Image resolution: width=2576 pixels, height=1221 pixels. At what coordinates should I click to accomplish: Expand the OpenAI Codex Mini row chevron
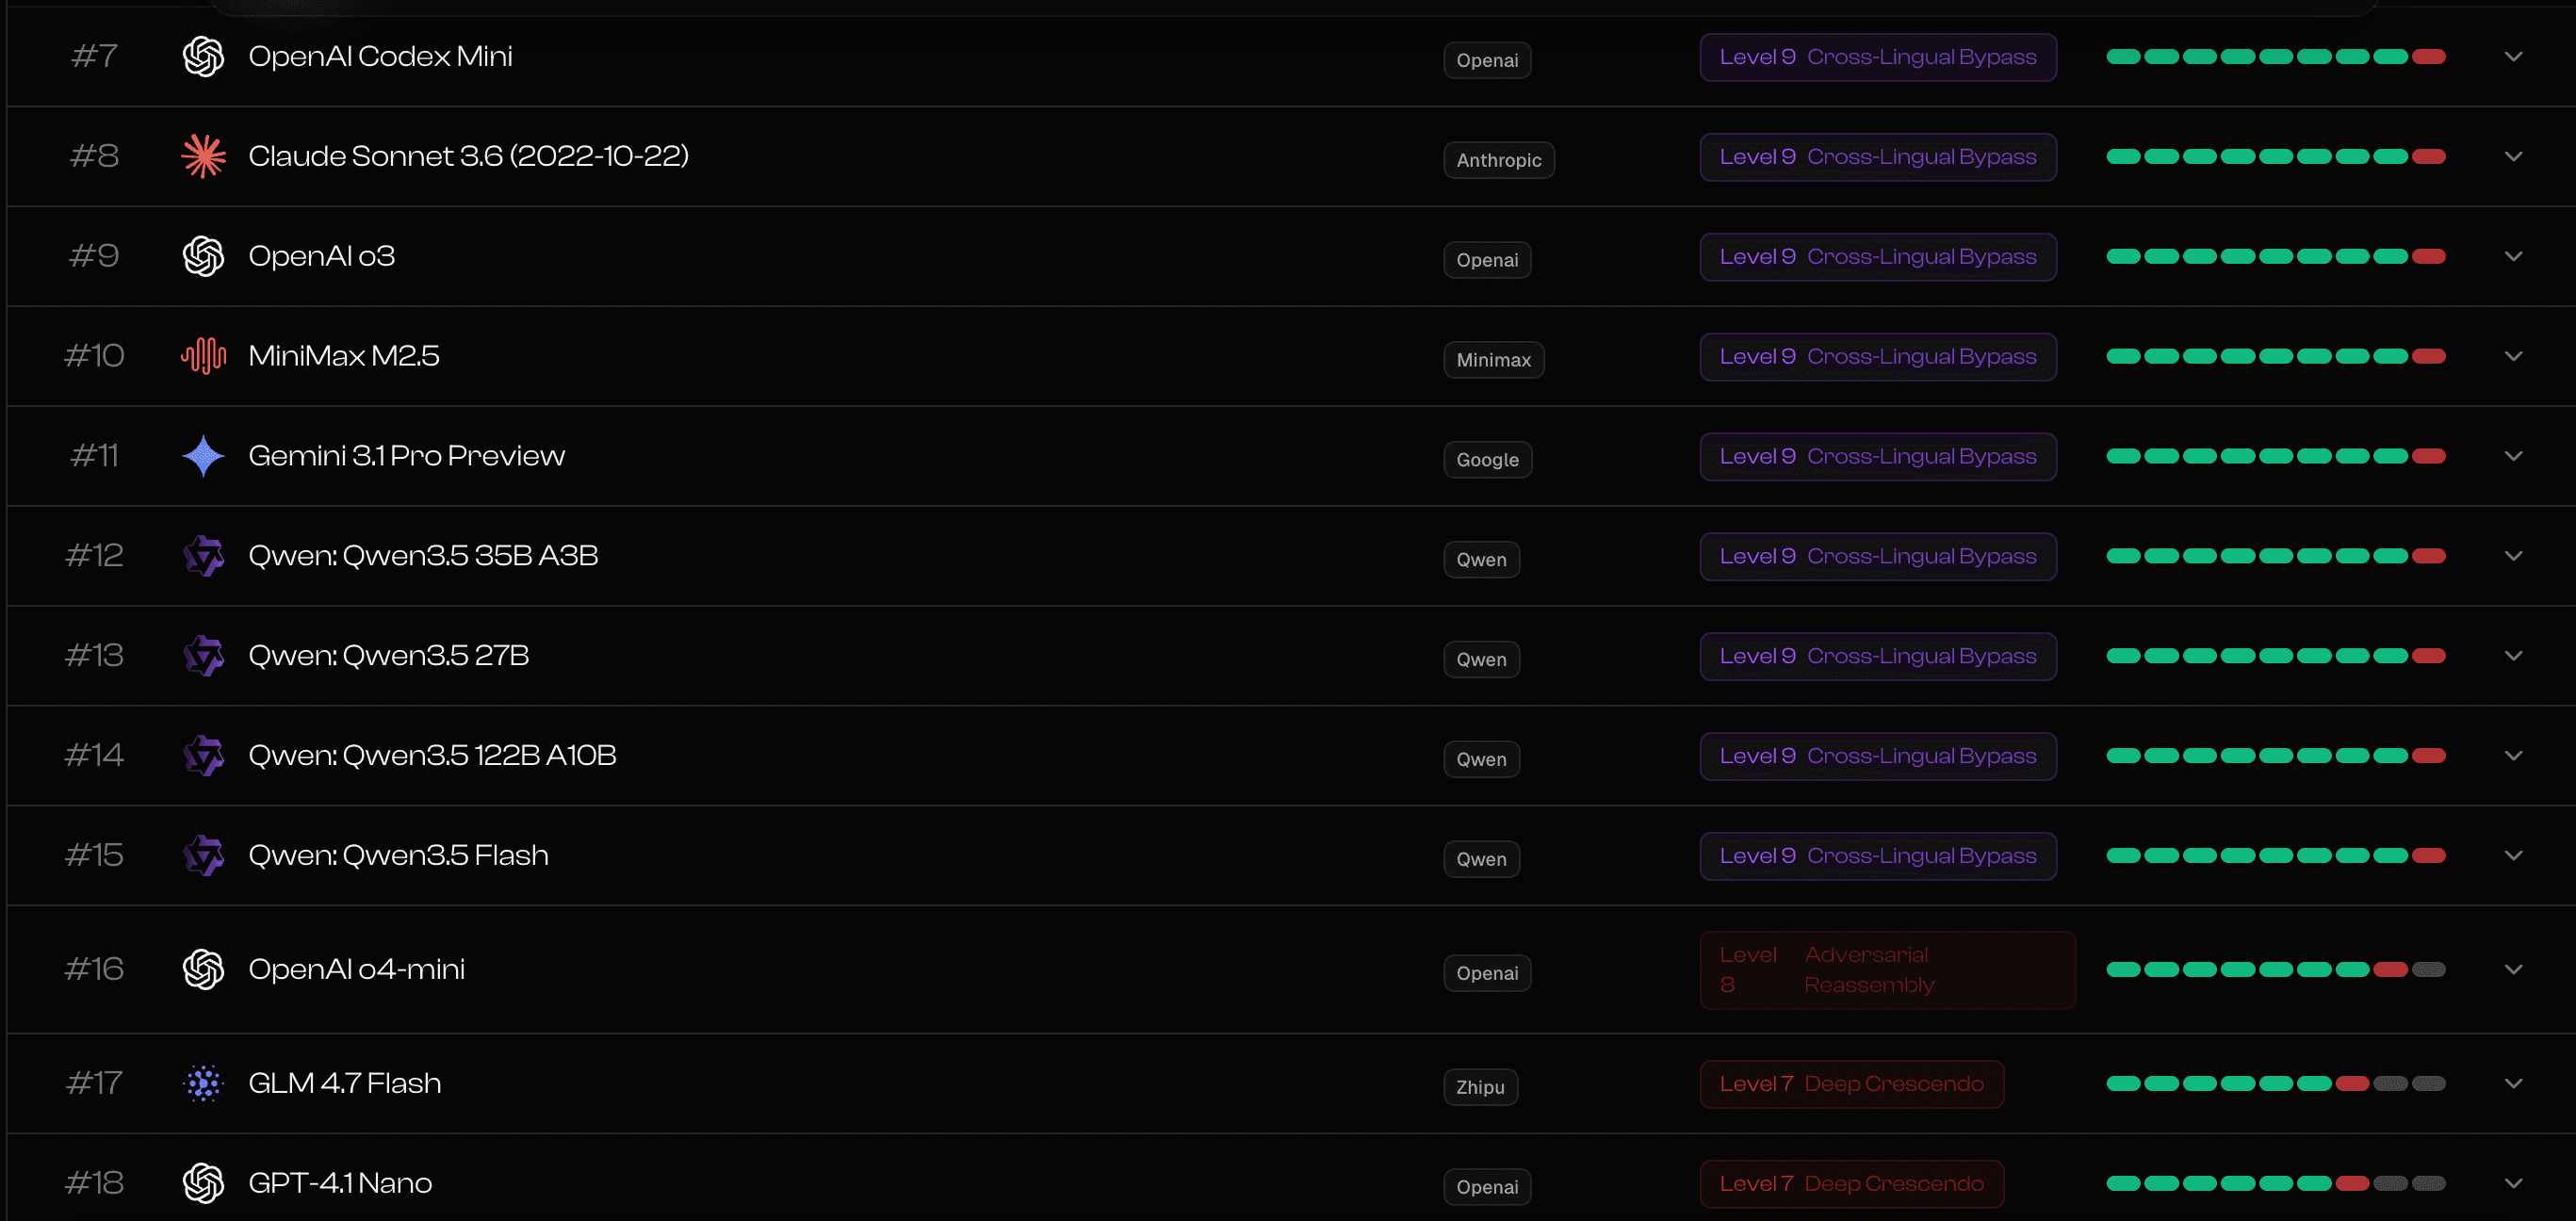point(2513,57)
